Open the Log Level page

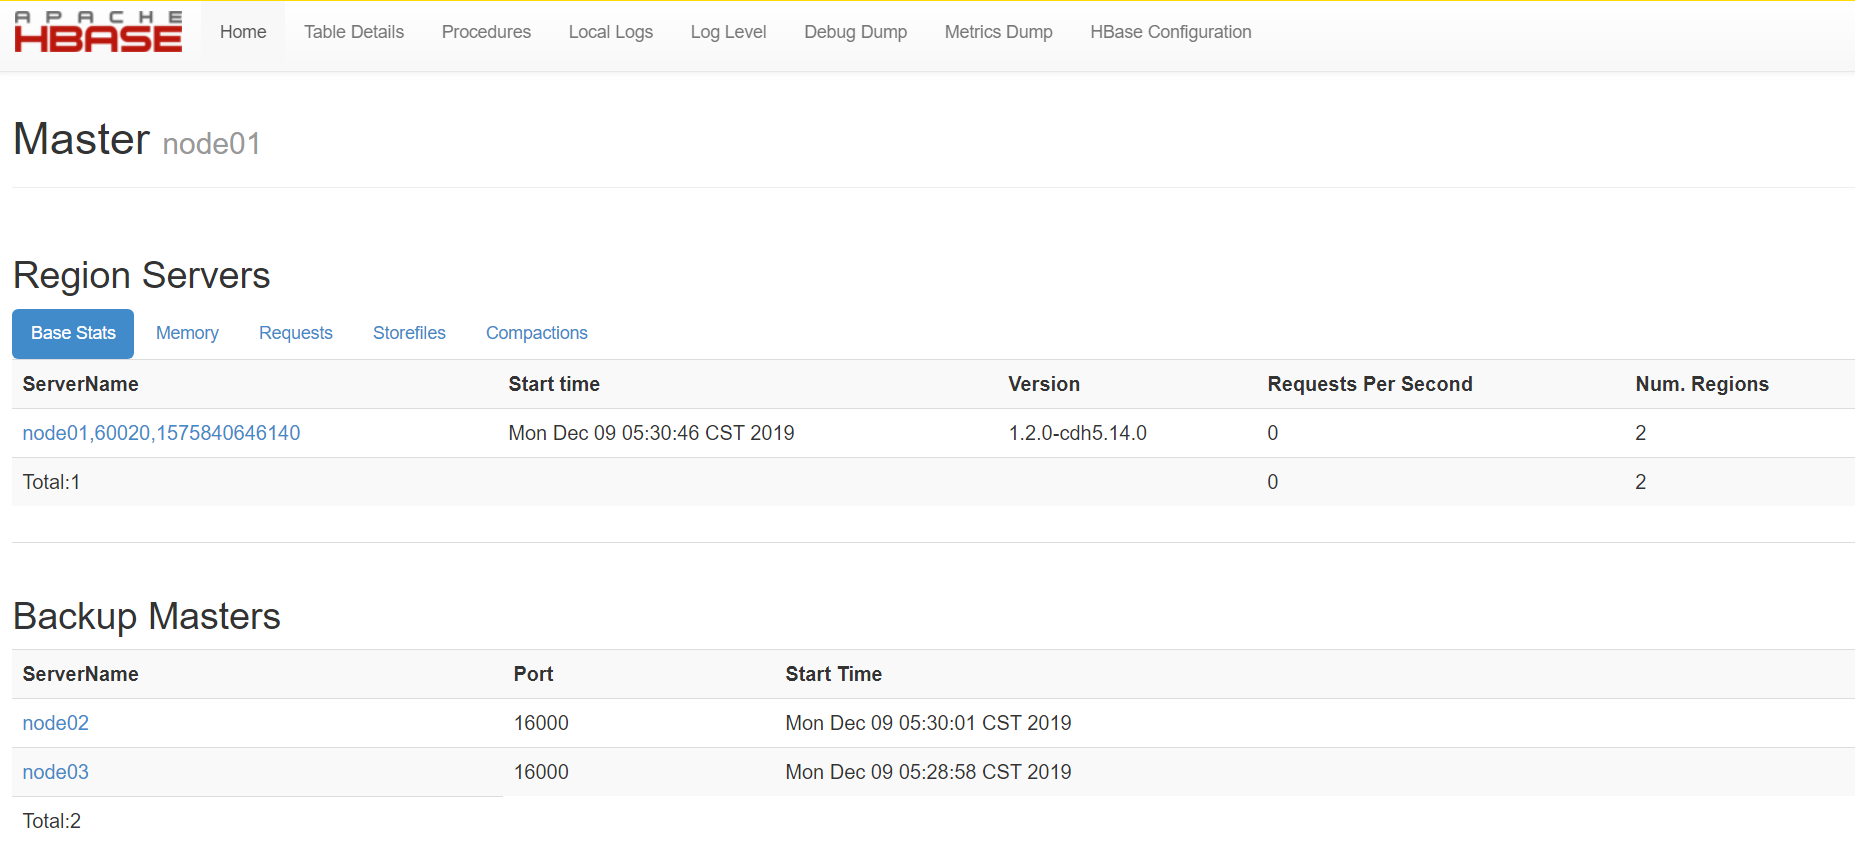coord(728,32)
